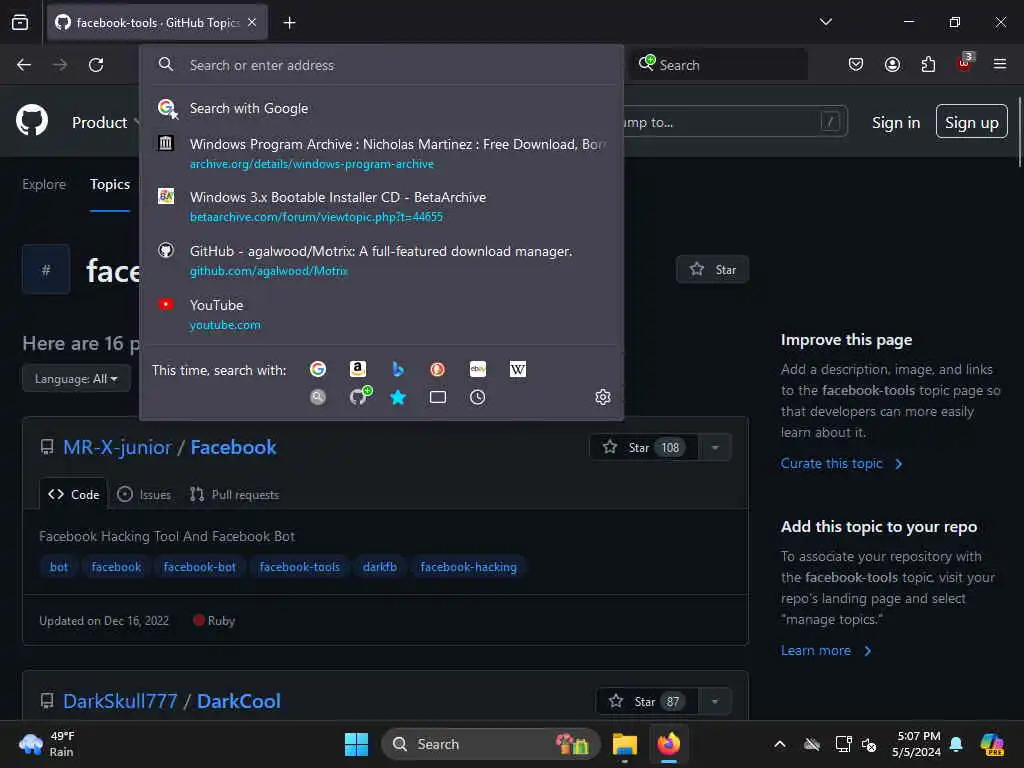Viewport: 1024px width, 768px height.
Task: Star the MR-X-junior/Facebook repository
Action: [644, 447]
